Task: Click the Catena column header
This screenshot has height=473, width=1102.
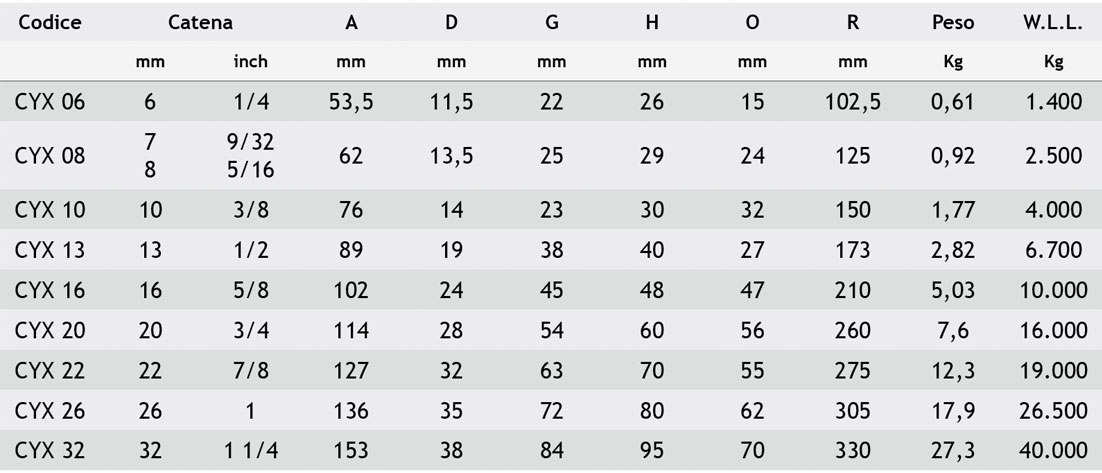Action: [200, 24]
